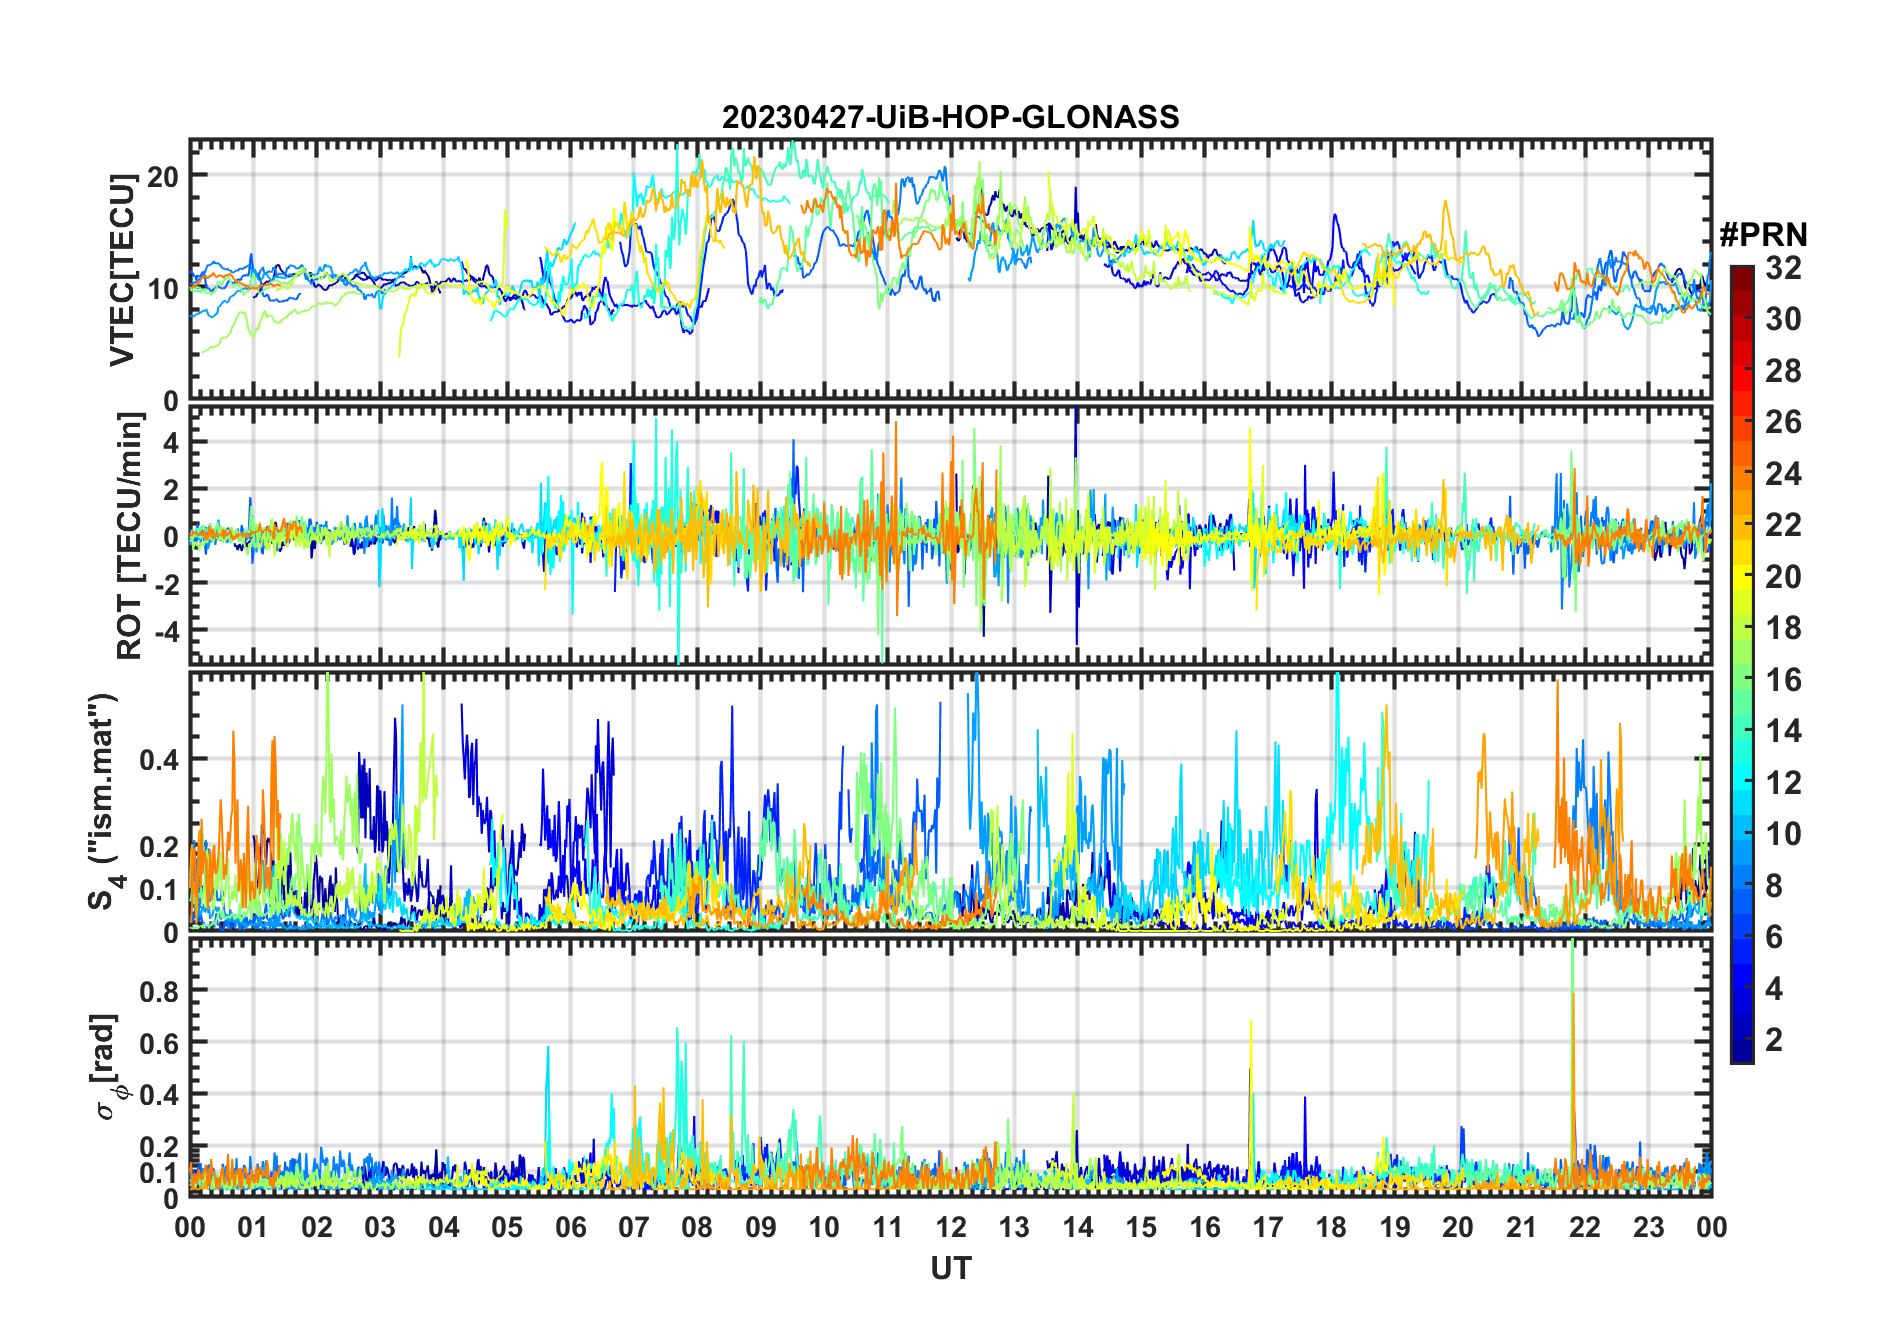Select the VTEC[TECU] y-axis label

(122, 270)
